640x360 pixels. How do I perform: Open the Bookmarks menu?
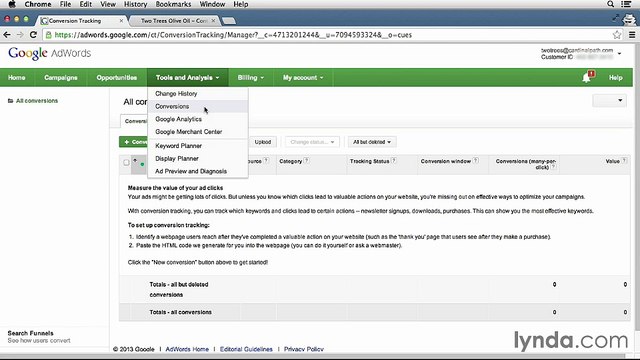173,4
